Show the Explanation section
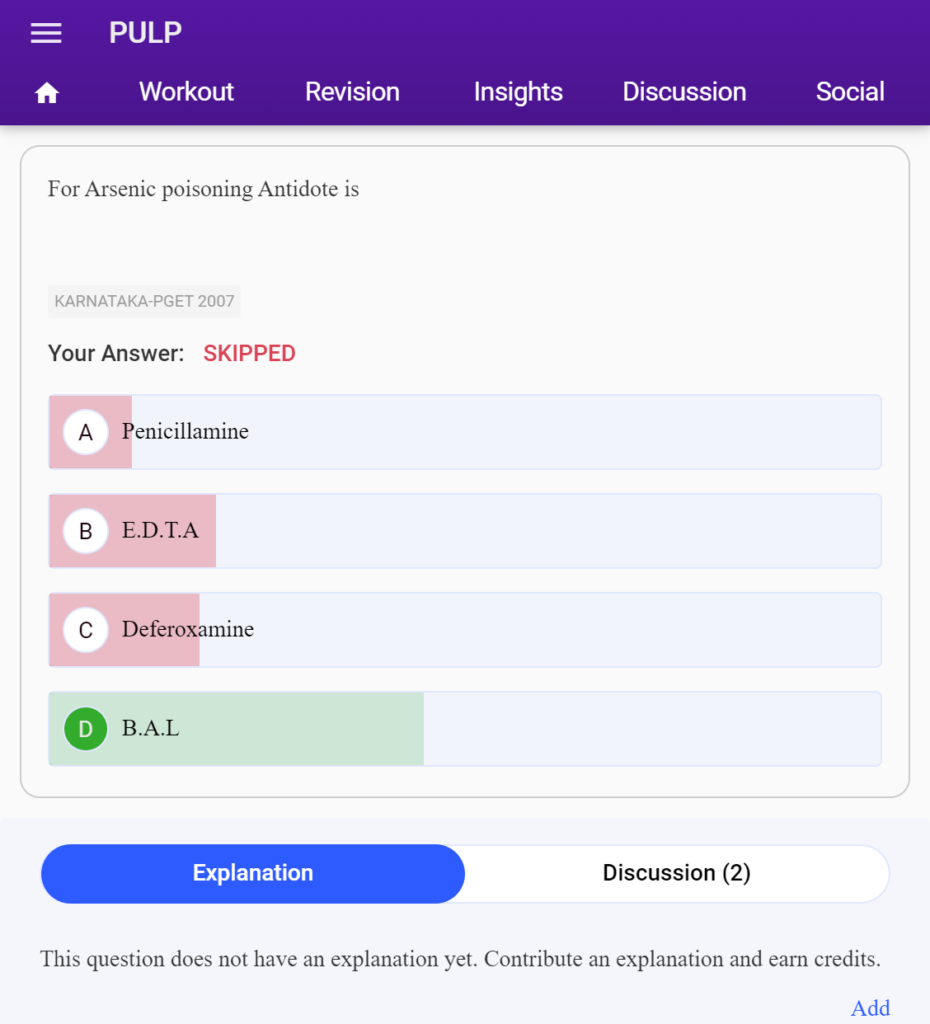Screen dimensions: 930x1024 (253, 874)
